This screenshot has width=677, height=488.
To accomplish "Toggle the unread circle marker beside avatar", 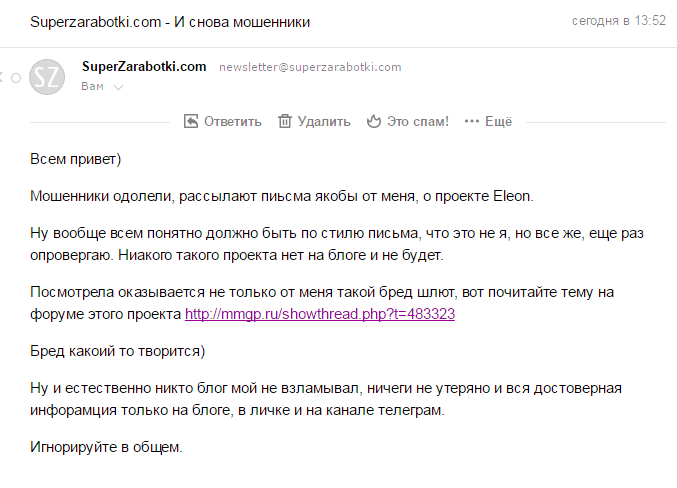I will point(16,77).
